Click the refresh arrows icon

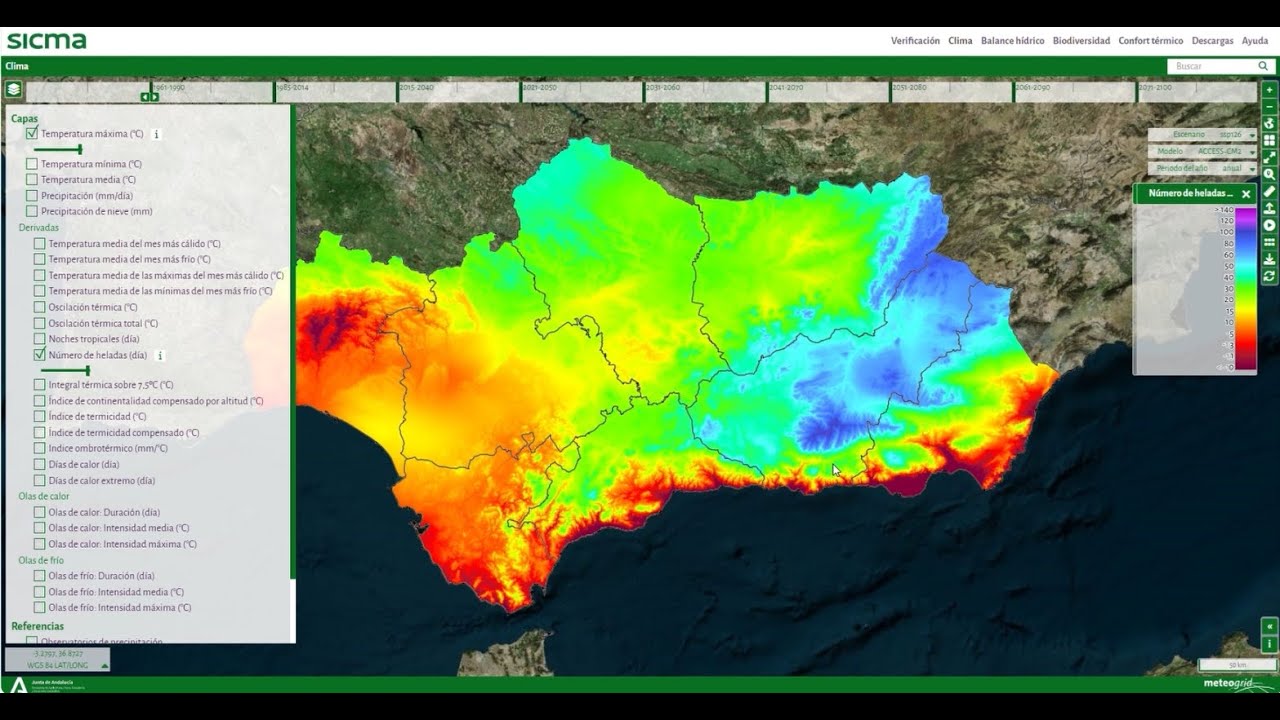coord(1270,276)
